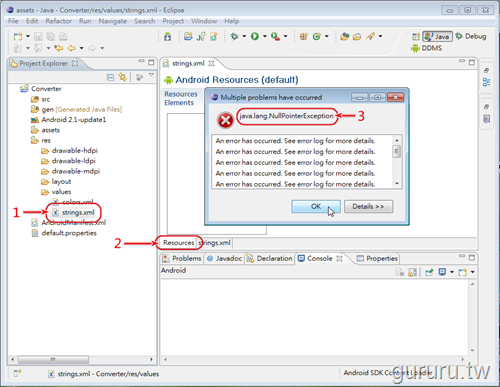This screenshot has width=500, height=387.
Task: Open the New file dropdown arrow
Action: click(x=28, y=36)
